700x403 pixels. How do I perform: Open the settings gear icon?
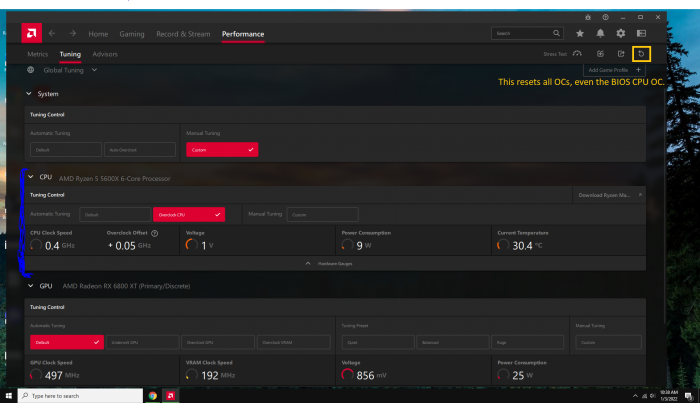[x=620, y=34]
